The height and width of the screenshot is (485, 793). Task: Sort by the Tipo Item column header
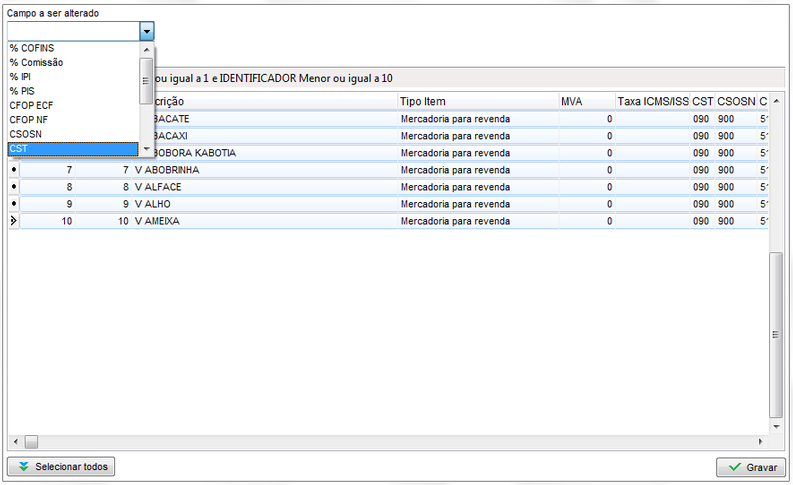coord(476,102)
